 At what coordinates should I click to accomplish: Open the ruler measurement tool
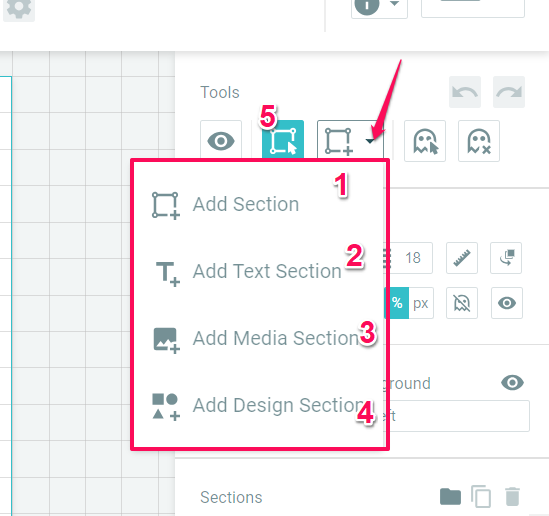[x=462, y=258]
